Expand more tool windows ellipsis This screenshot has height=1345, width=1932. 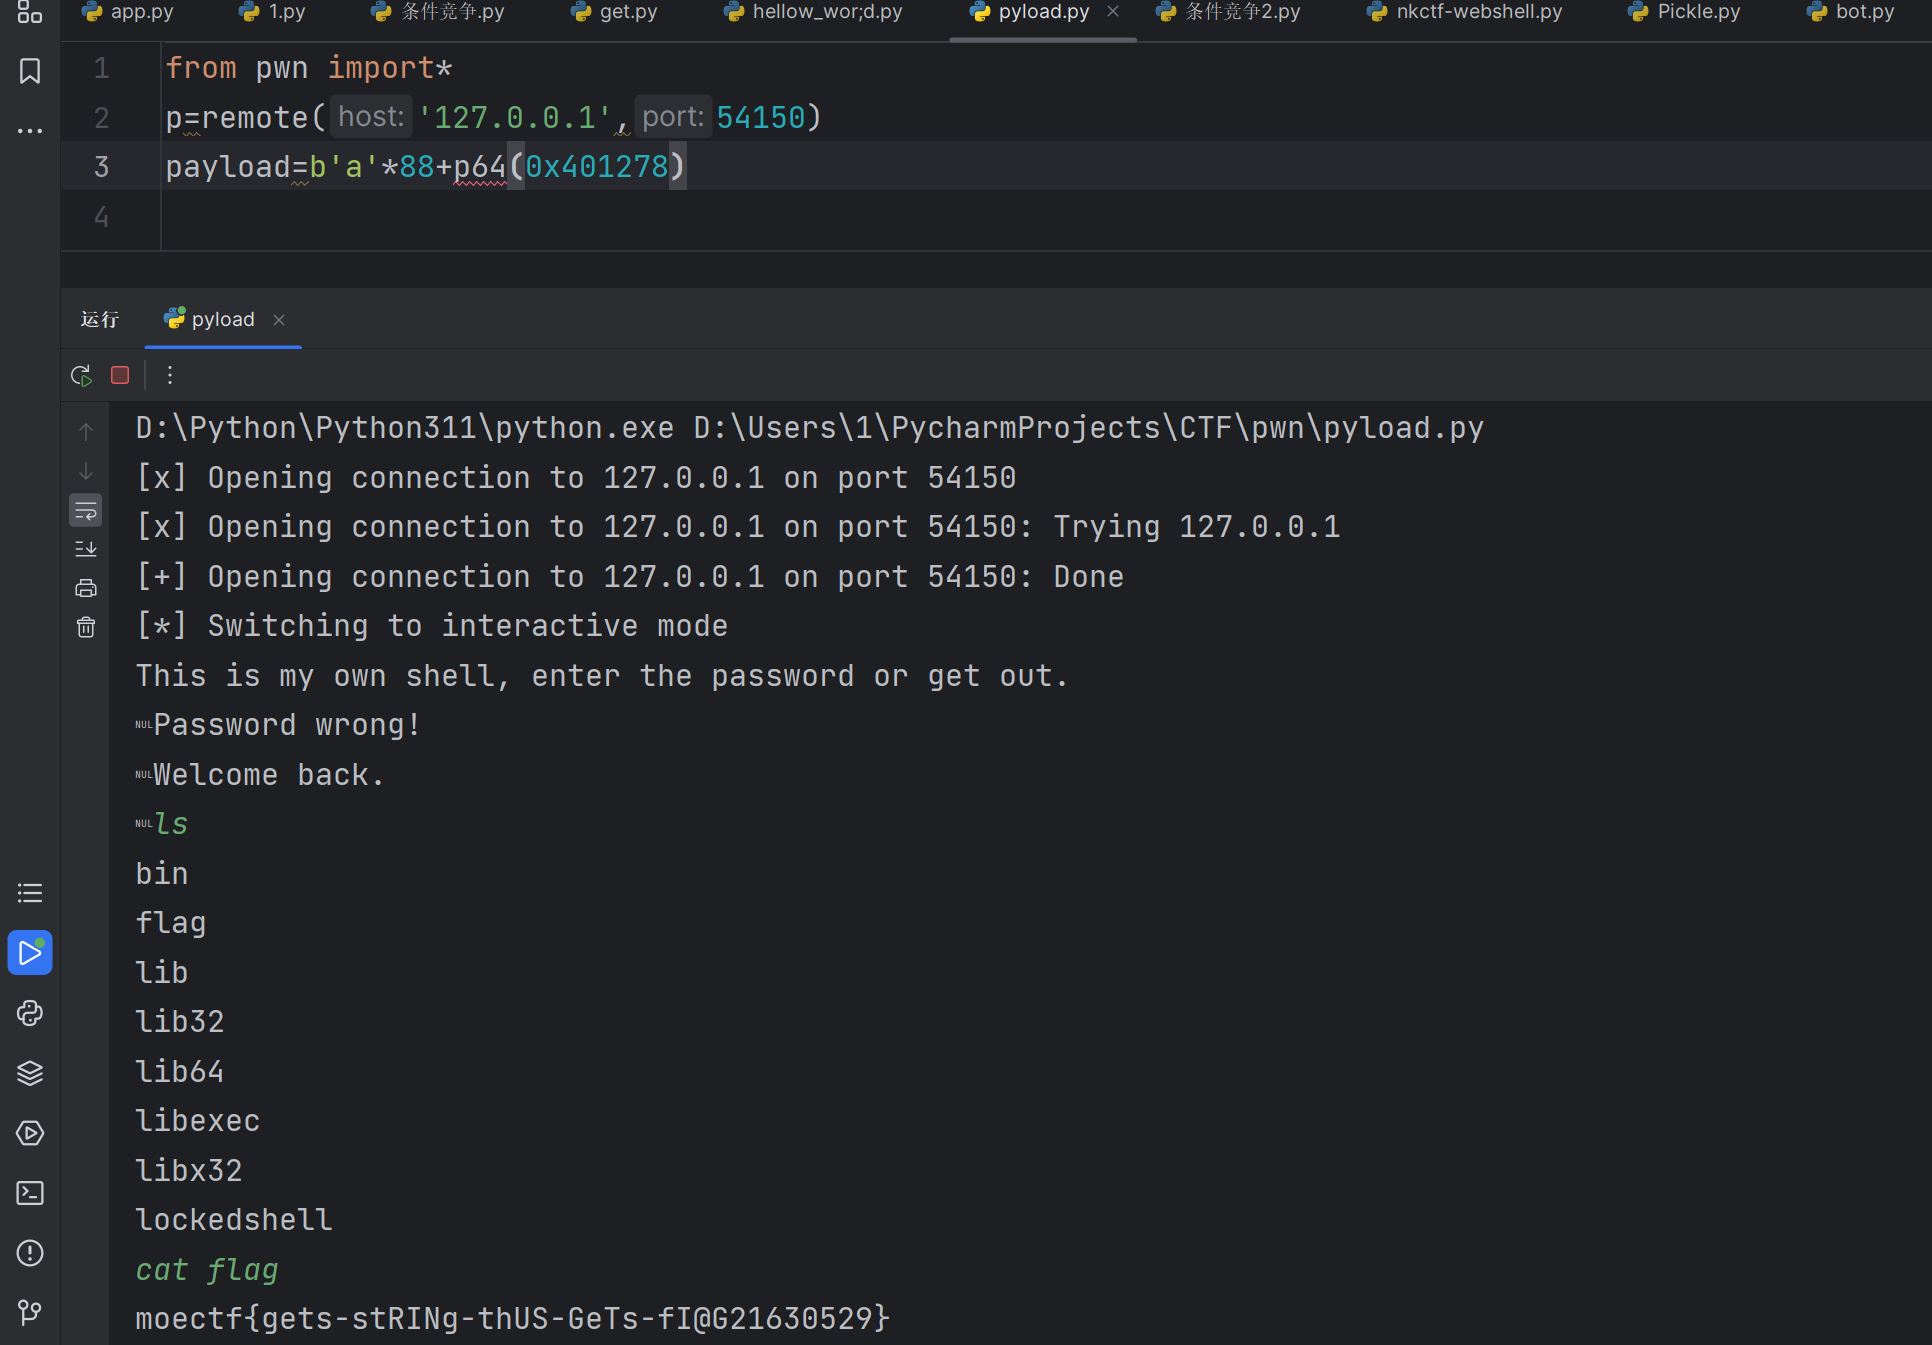coord(30,131)
